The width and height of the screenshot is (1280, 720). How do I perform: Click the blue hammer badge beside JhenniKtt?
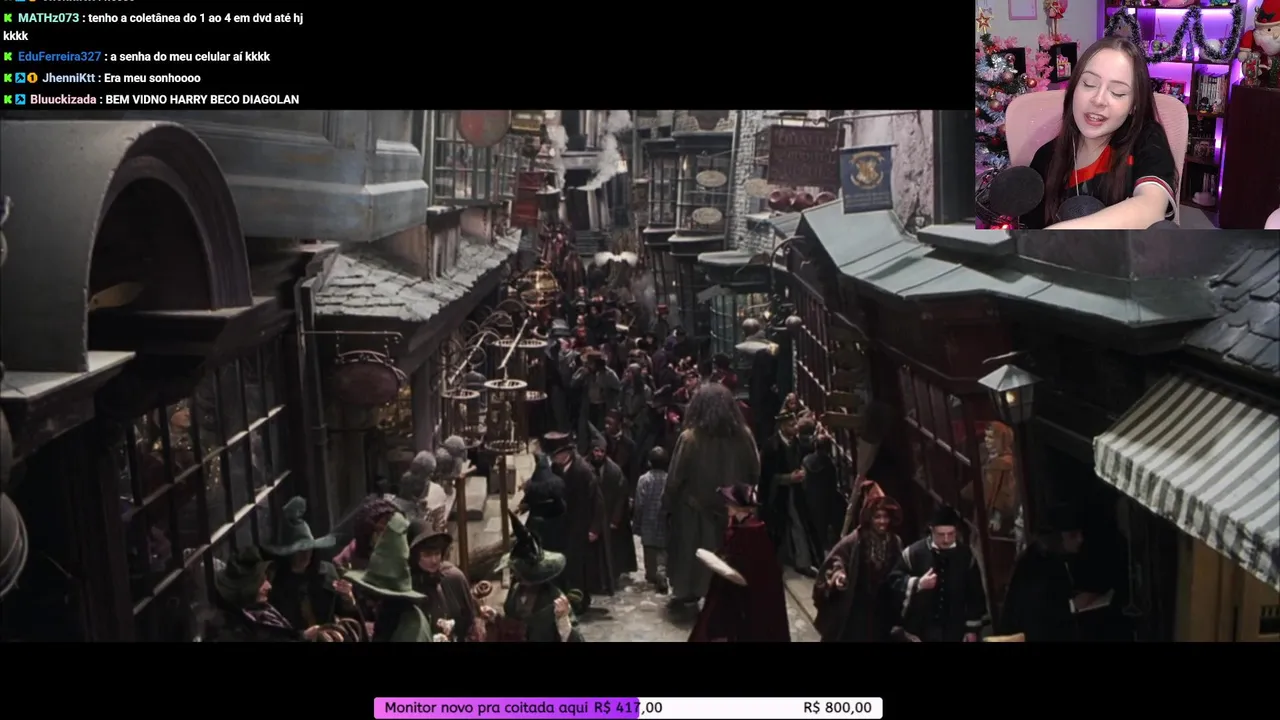20,78
